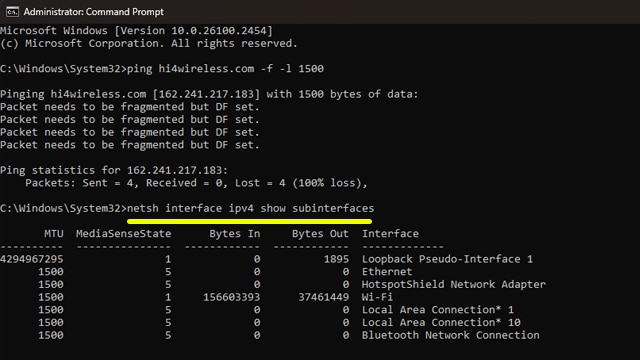This screenshot has width=640, height=360.
Task: Click the MTU value 4294967295
Action: 32,259
